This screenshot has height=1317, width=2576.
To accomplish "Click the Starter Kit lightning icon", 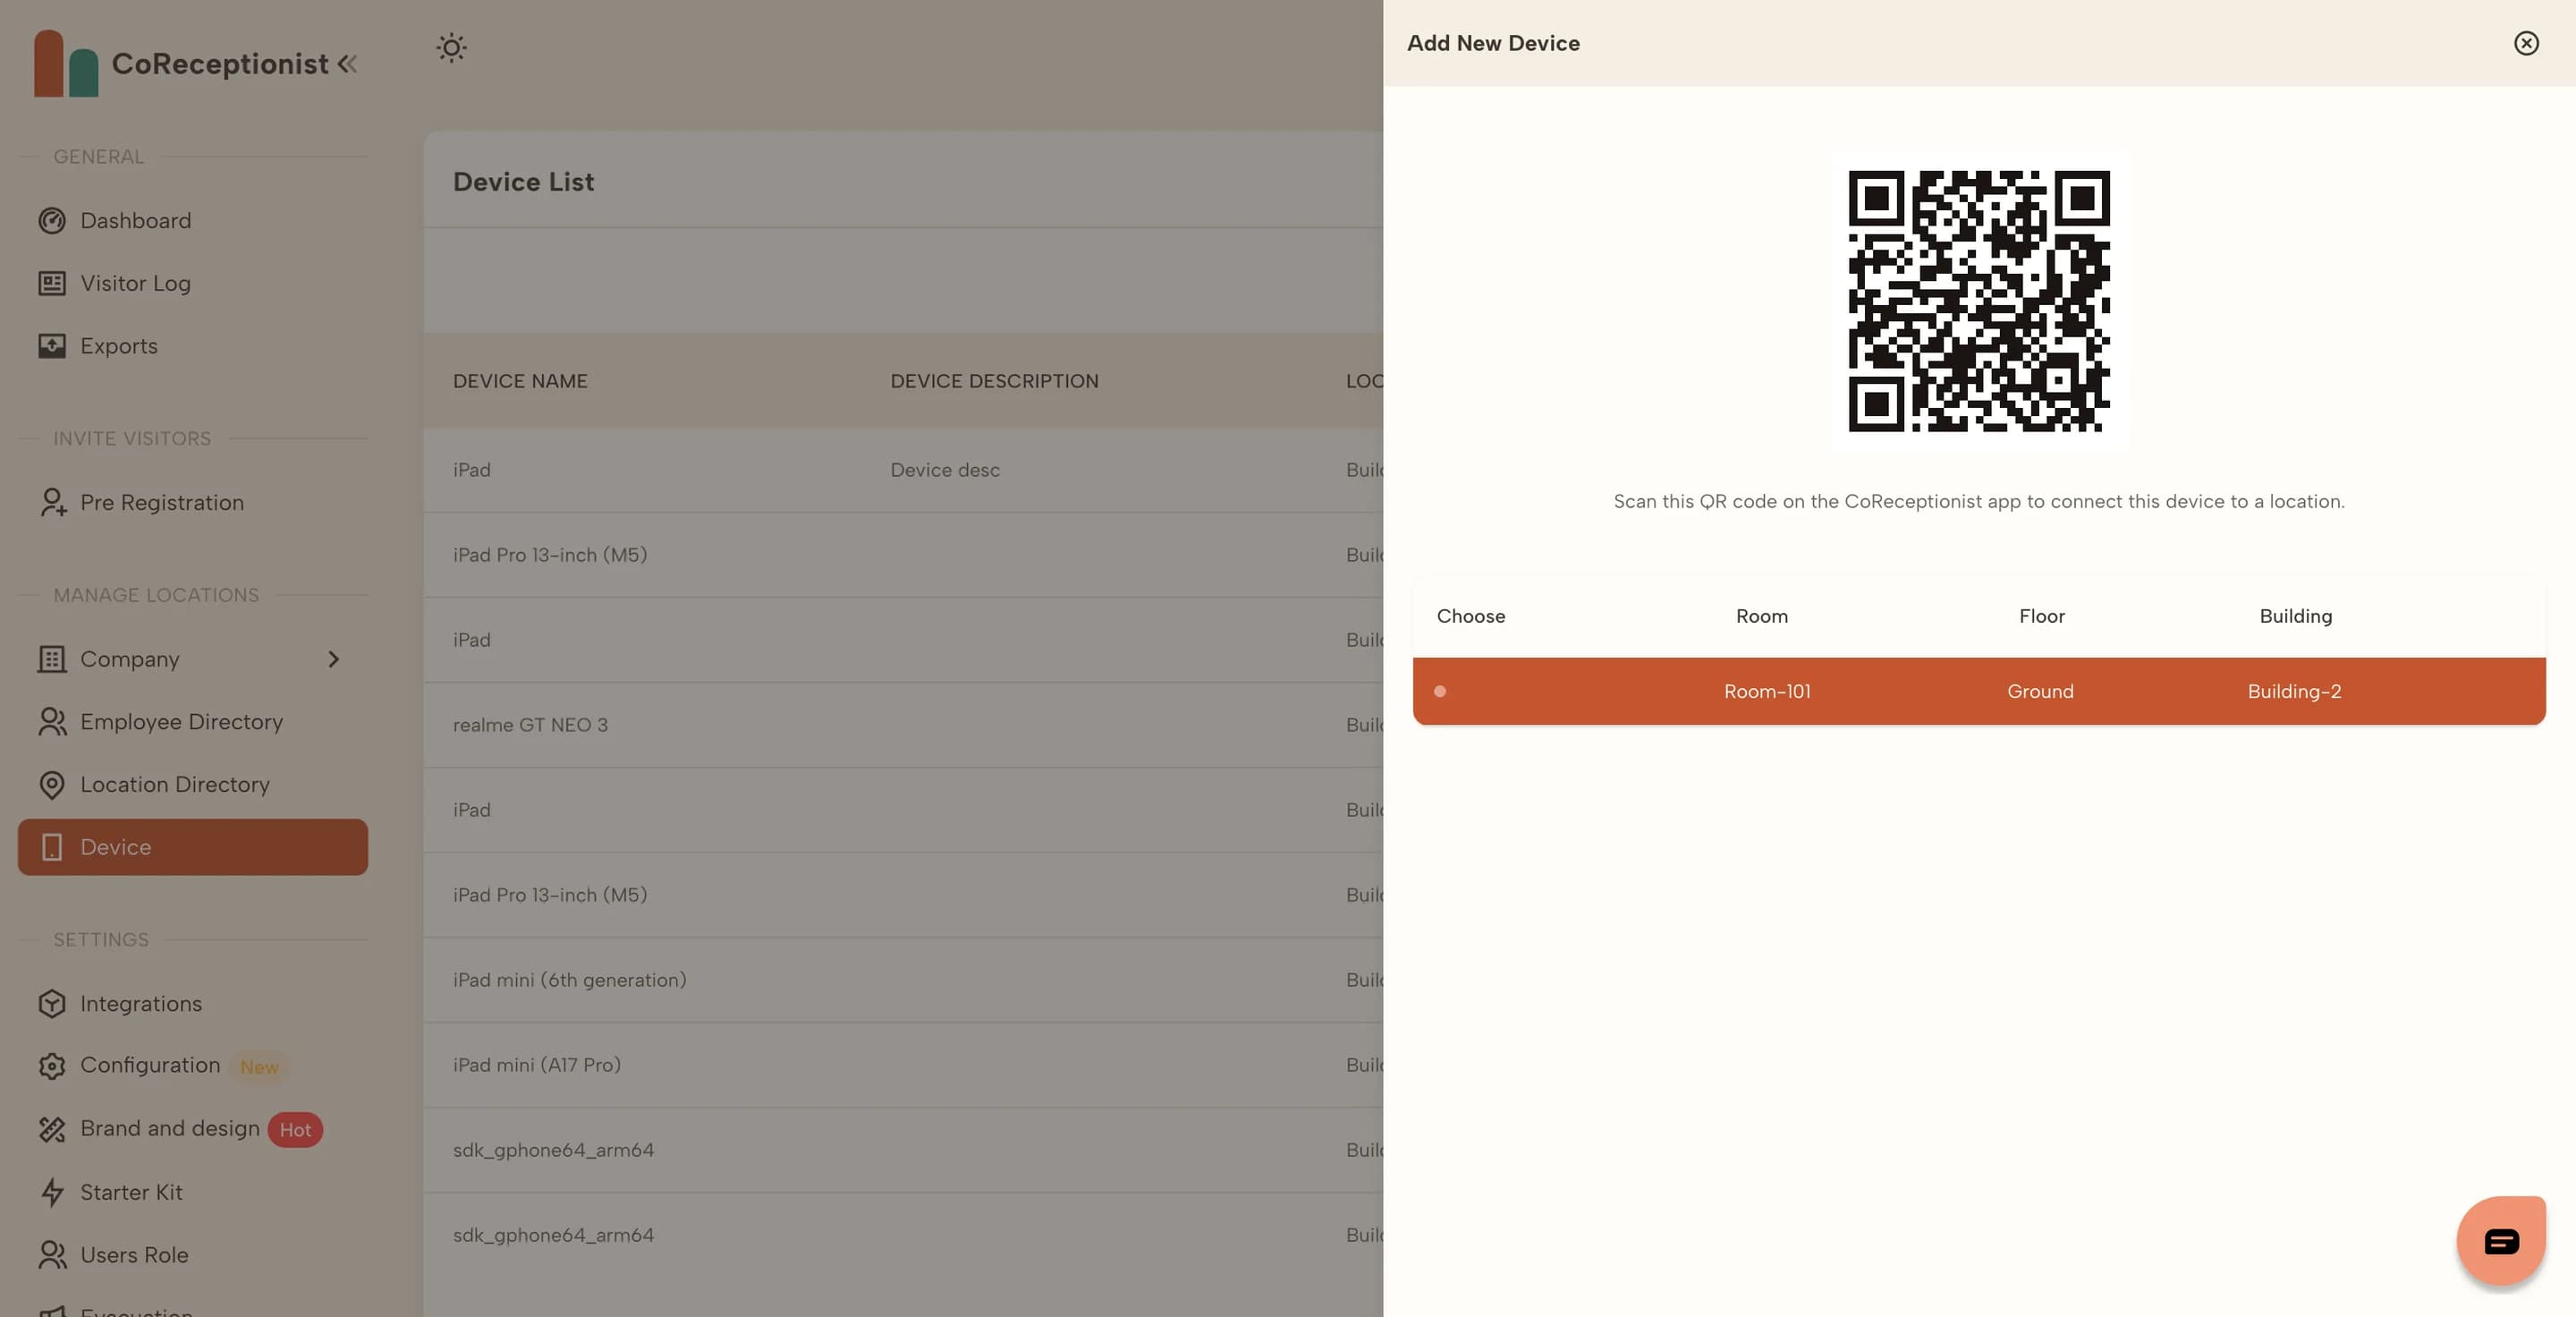I will tap(52, 1192).
